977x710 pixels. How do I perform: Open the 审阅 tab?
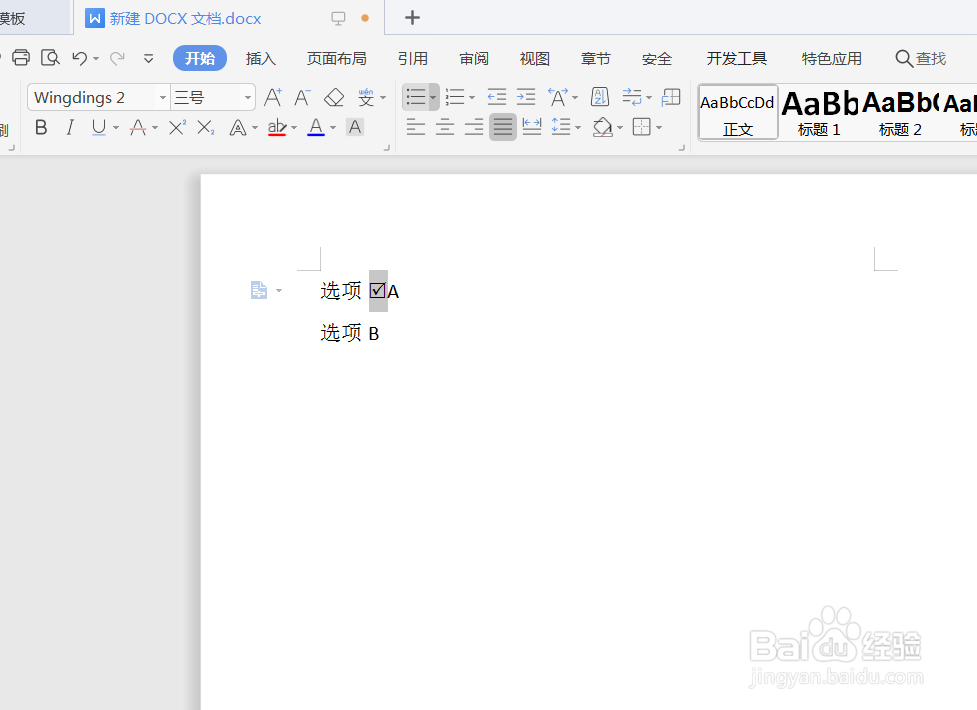pyautogui.click(x=474, y=59)
